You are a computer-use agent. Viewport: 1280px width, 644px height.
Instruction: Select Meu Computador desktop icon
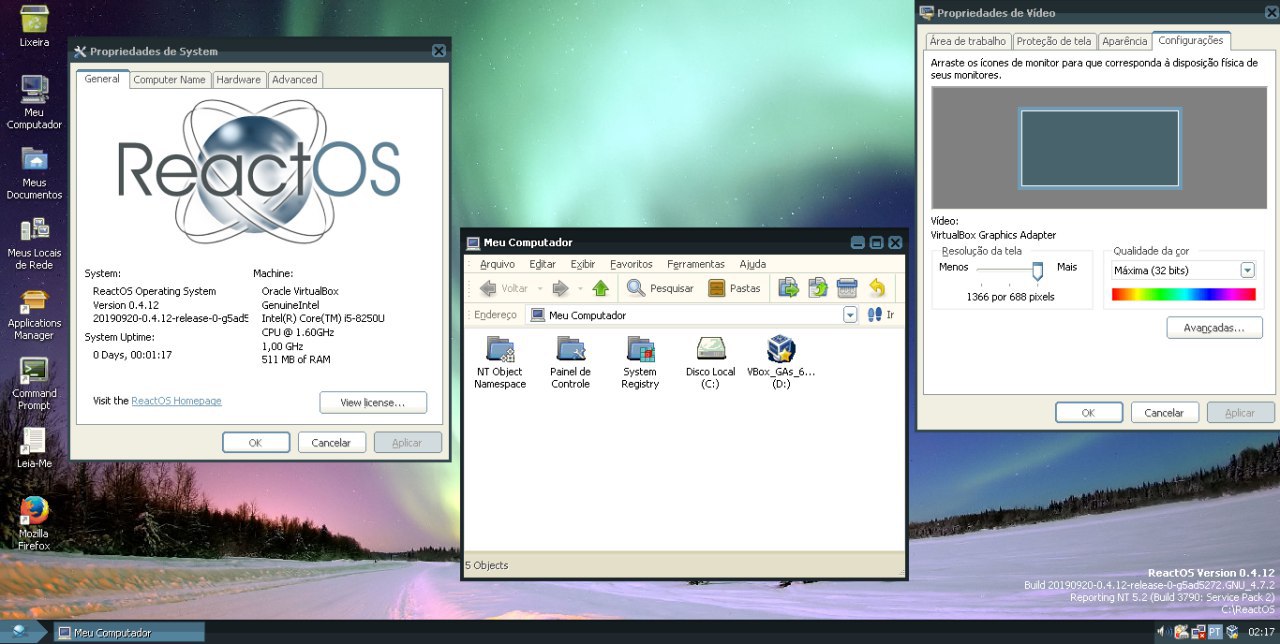(34, 102)
